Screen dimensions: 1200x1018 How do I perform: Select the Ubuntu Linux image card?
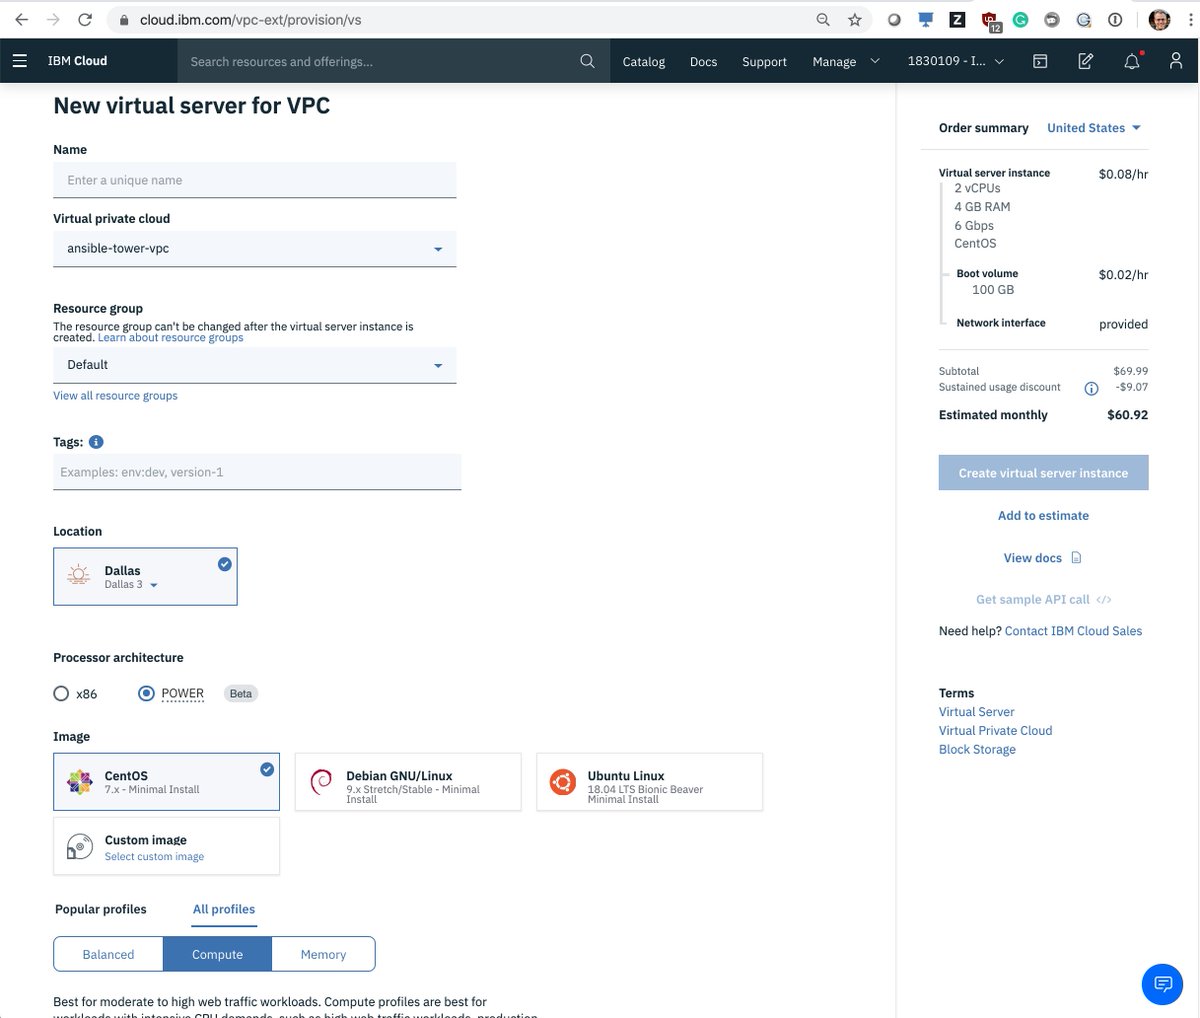[x=650, y=781]
